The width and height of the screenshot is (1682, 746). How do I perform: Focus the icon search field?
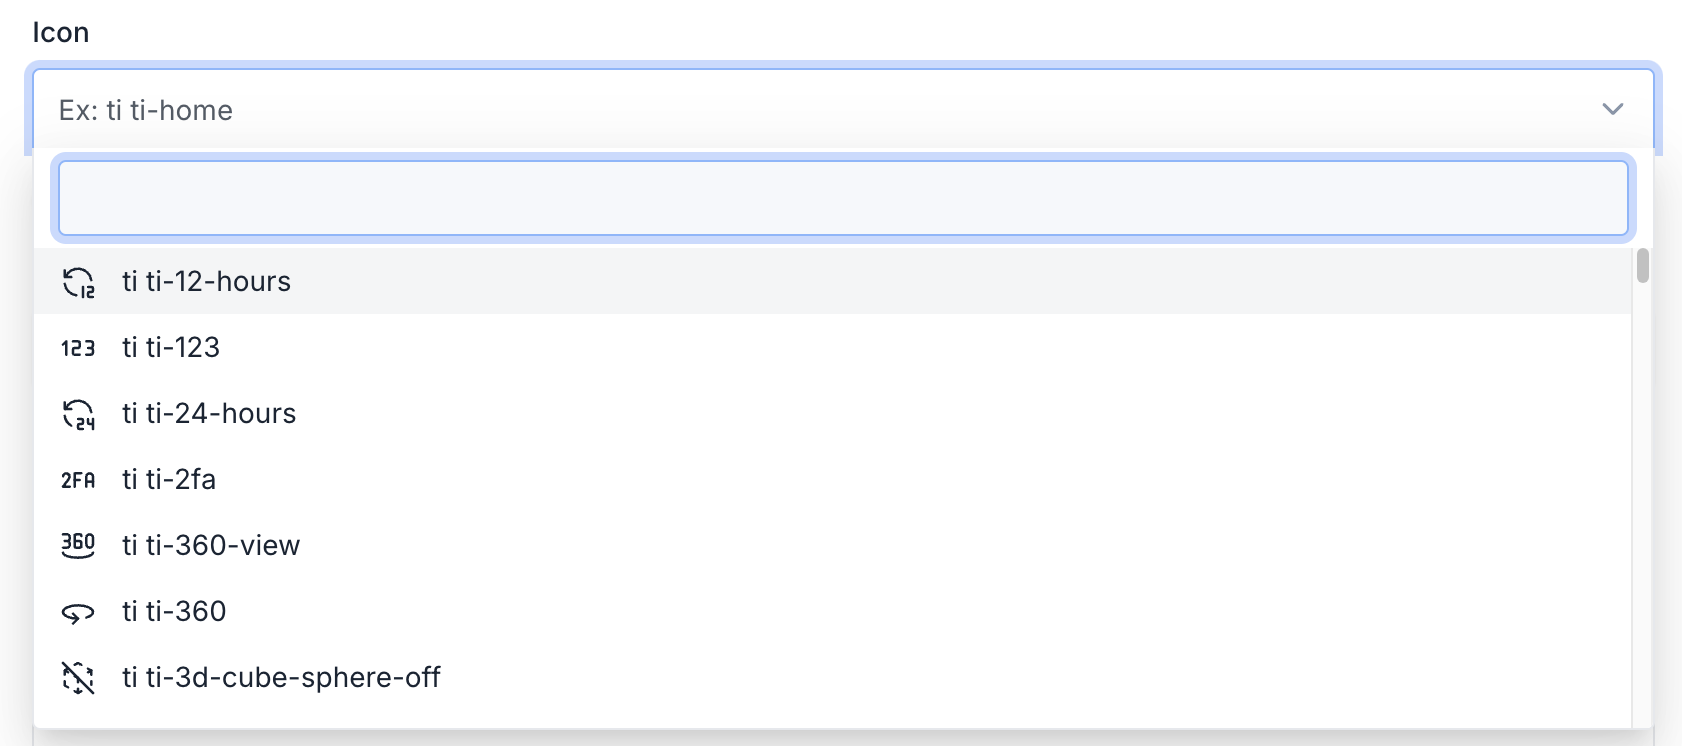(842, 198)
